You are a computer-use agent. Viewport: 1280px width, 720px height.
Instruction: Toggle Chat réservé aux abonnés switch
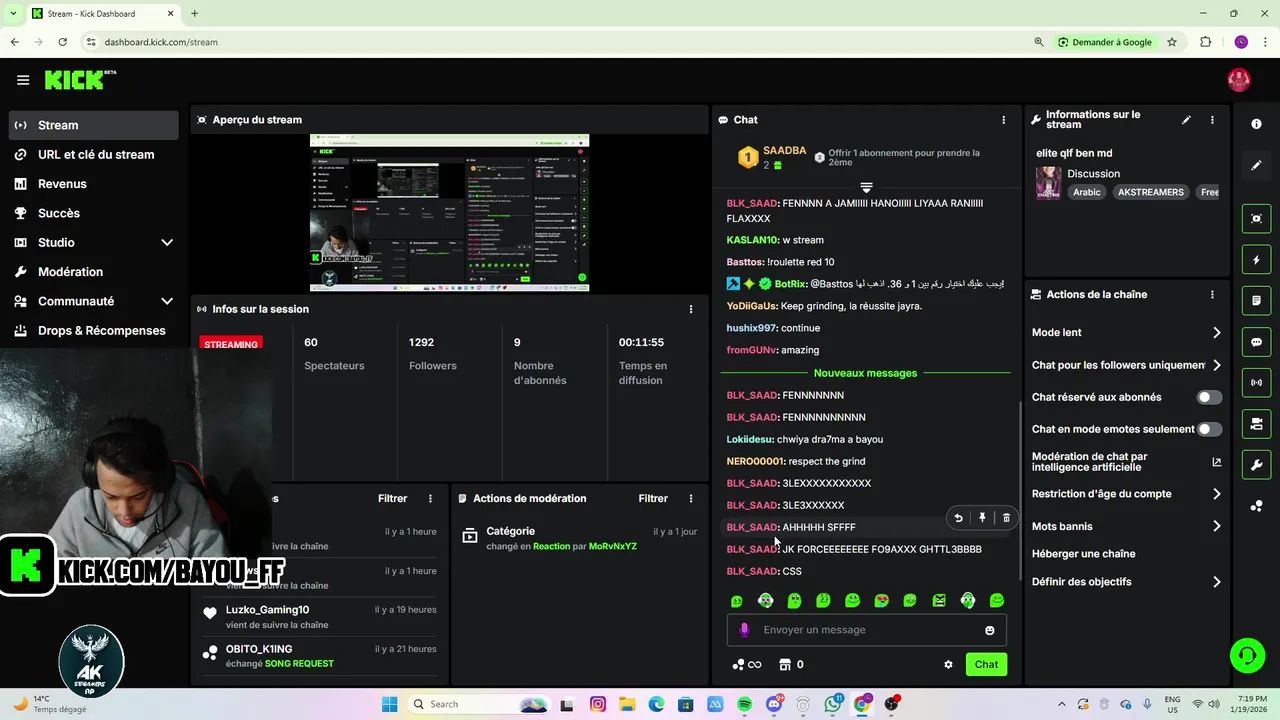pos(1209,397)
